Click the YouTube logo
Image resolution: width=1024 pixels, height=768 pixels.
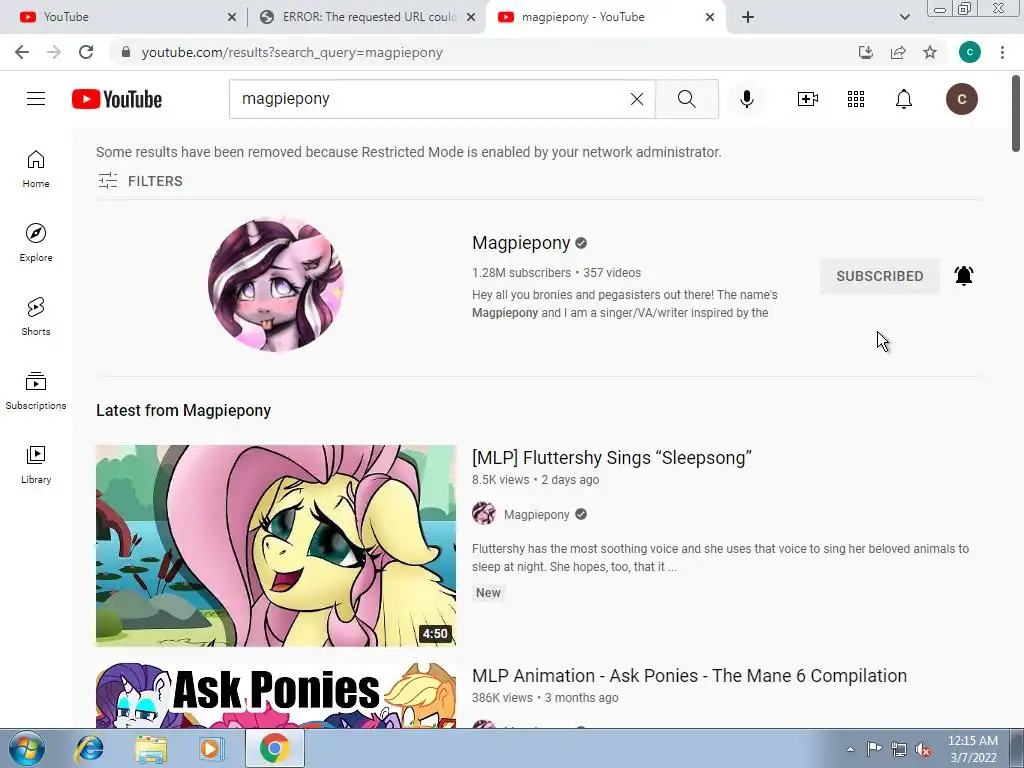[x=117, y=99]
